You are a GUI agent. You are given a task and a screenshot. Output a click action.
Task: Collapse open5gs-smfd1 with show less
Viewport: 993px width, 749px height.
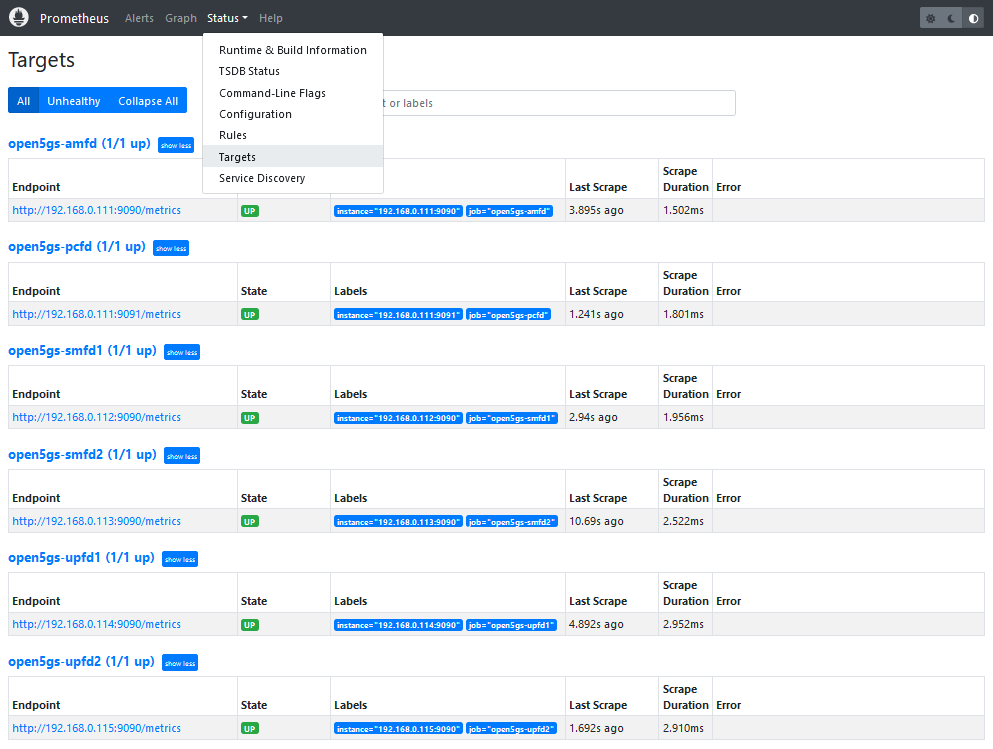tap(182, 353)
